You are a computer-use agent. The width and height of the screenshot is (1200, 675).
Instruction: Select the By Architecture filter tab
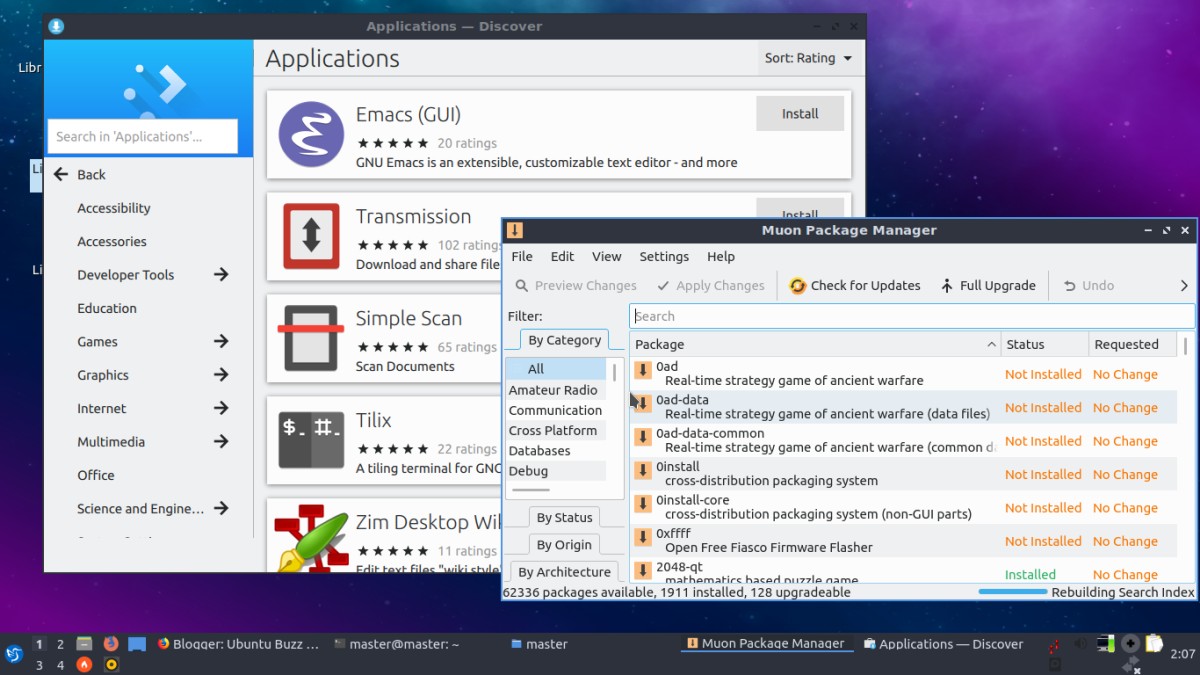pyautogui.click(x=564, y=572)
